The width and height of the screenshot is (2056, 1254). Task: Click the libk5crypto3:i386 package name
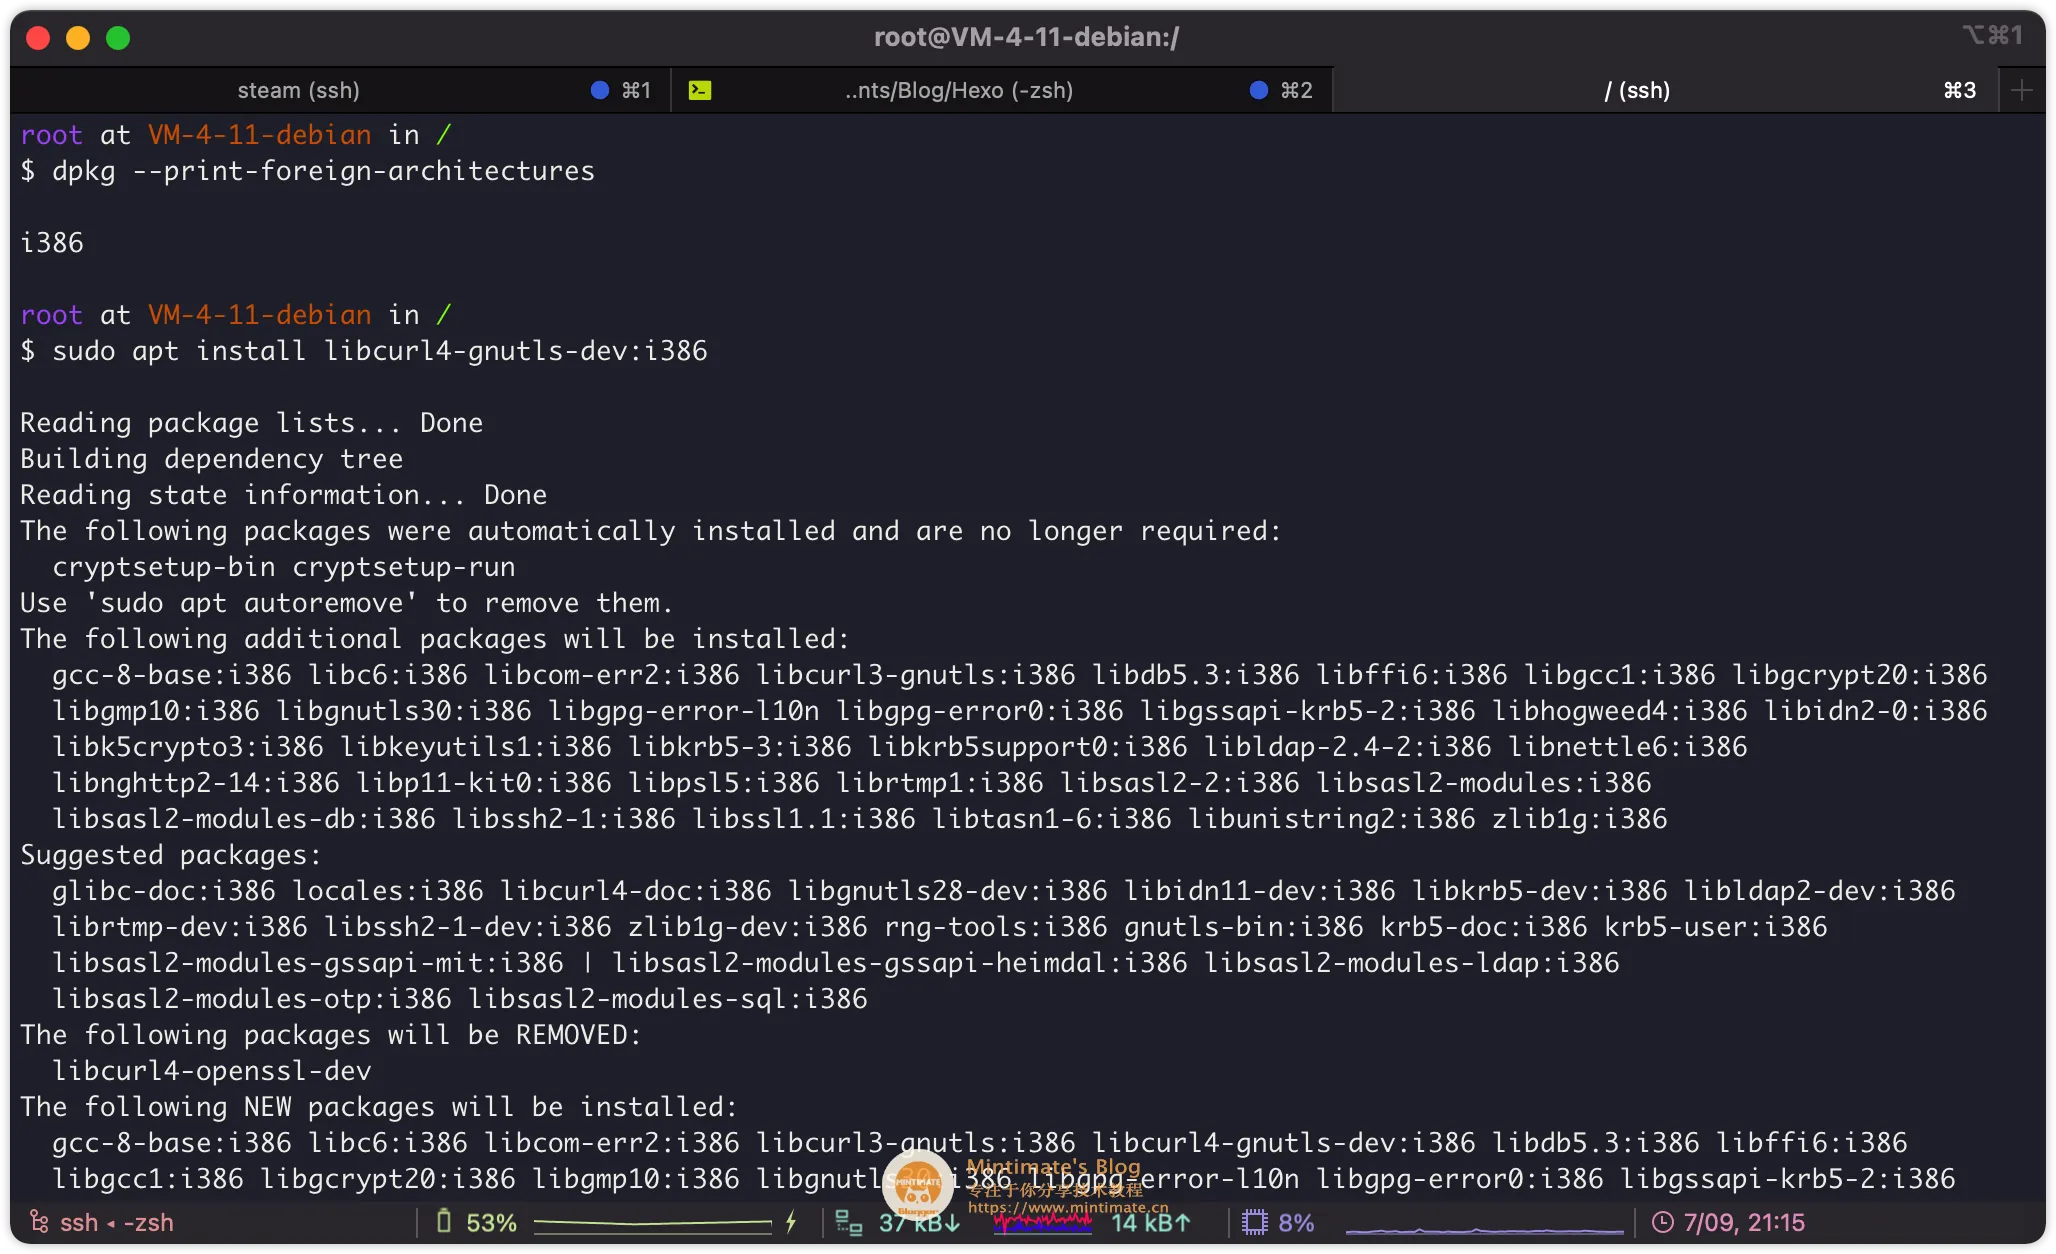click(x=188, y=747)
